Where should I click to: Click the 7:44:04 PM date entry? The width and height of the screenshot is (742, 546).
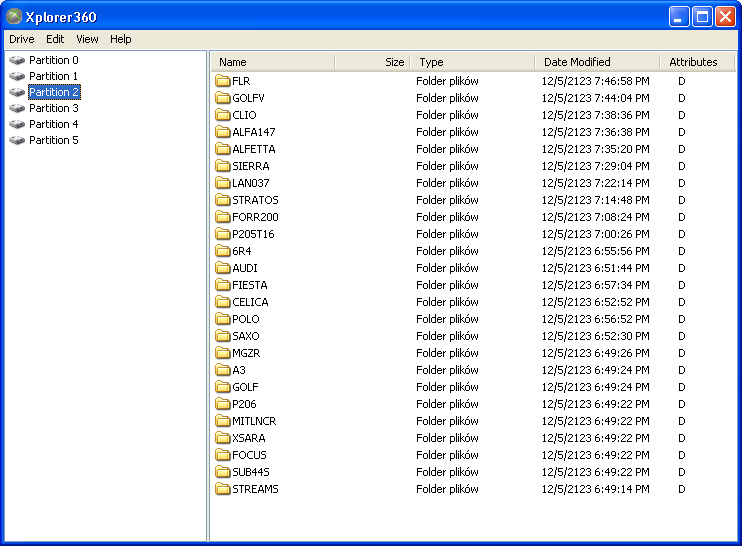[x=595, y=98]
